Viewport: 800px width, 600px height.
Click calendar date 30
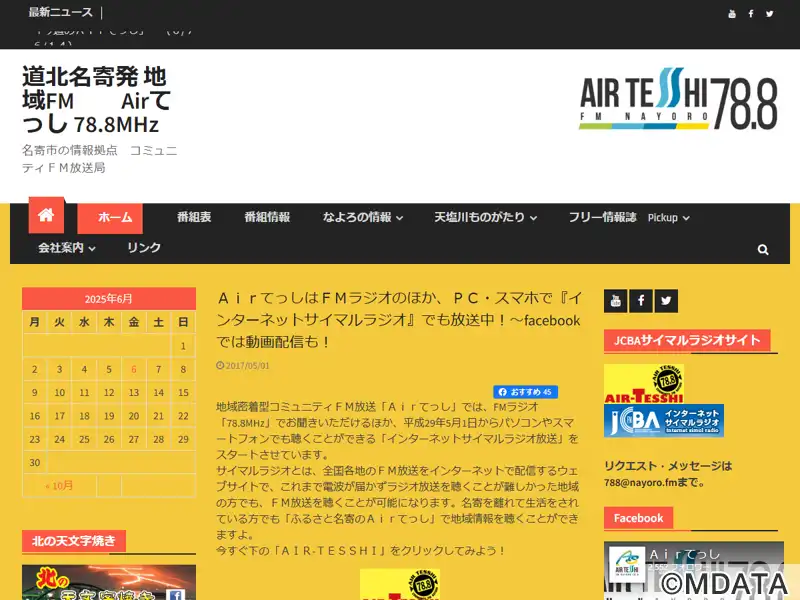[35, 463]
